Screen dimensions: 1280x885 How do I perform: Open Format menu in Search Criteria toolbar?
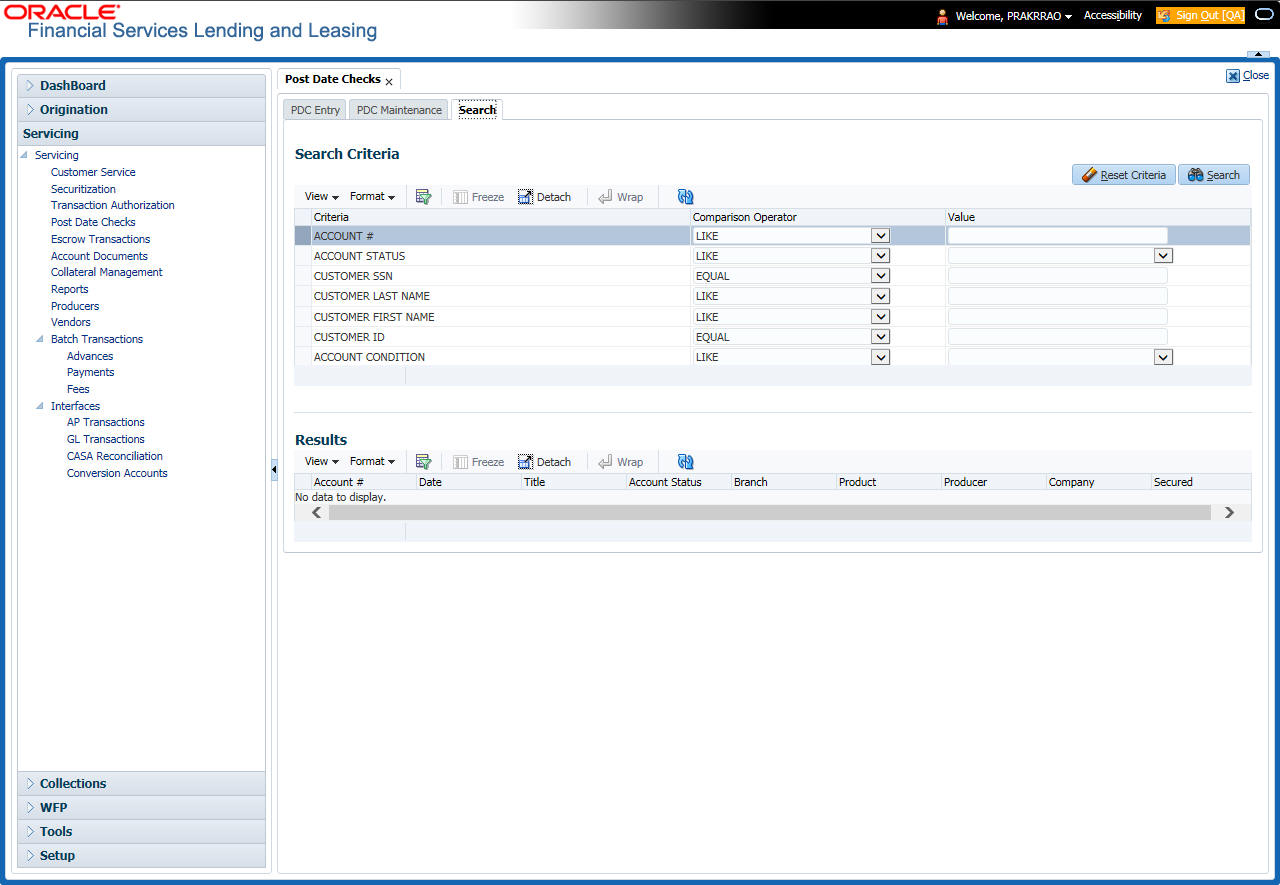[x=372, y=197]
